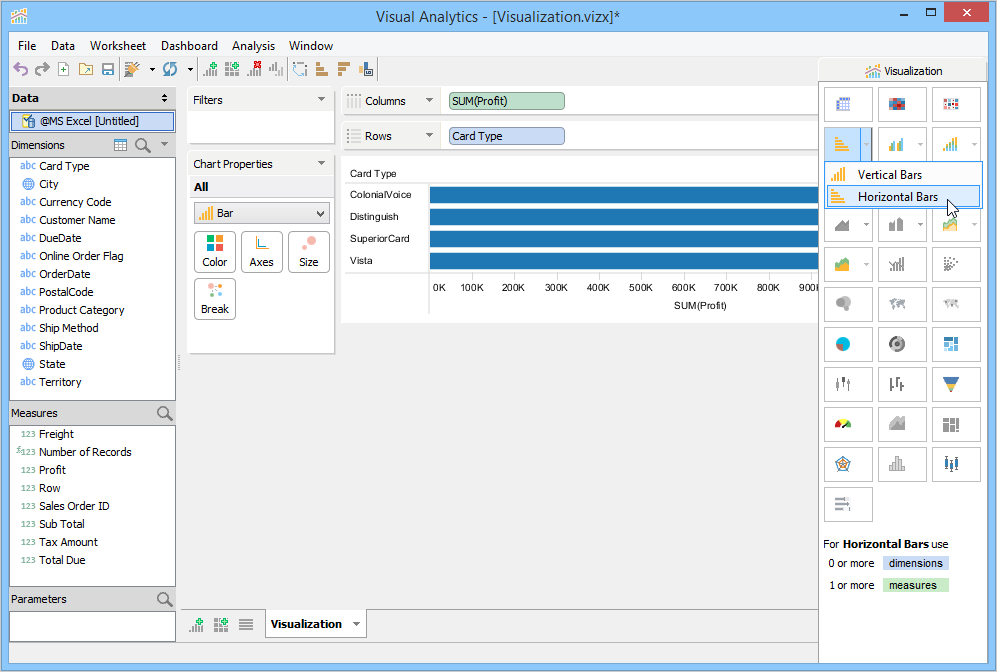
Task: Select the treemap chart icon
Action: coord(950,344)
